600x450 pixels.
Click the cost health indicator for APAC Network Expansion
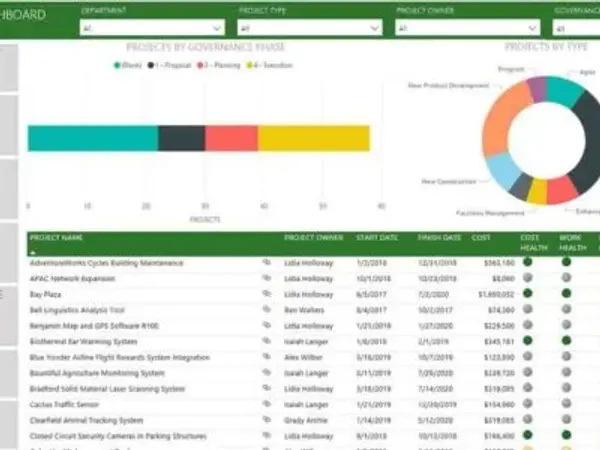point(527,278)
